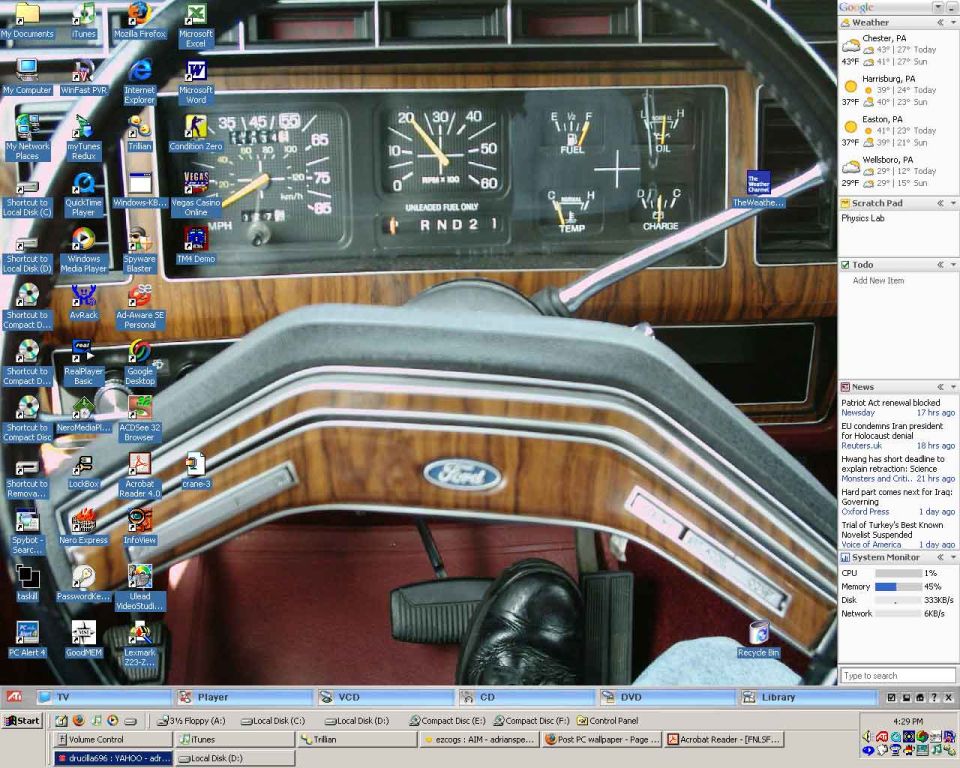This screenshot has height=768, width=960.
Task: Open the 'Patriot Act renewal blocked' news link
Action: pos(890,403)
